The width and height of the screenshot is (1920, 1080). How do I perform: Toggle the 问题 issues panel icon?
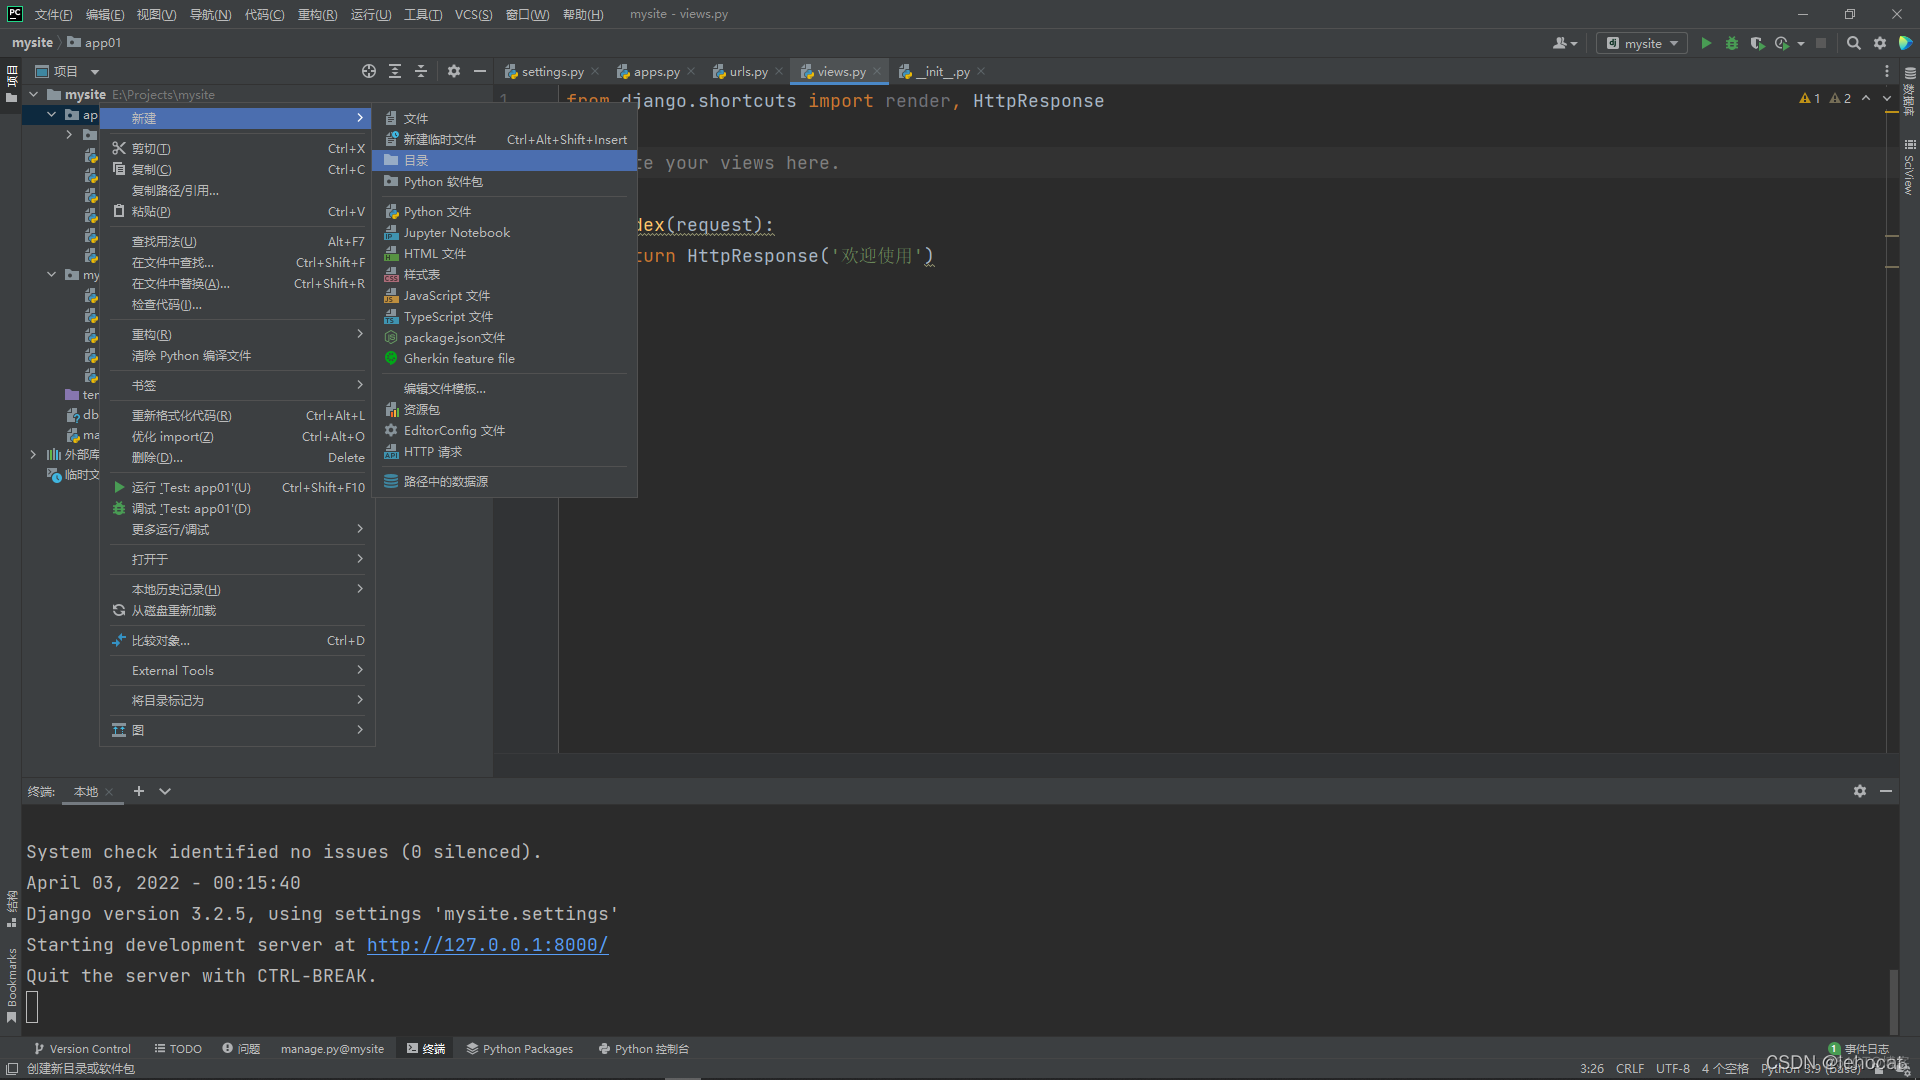tap(243, 1048)
